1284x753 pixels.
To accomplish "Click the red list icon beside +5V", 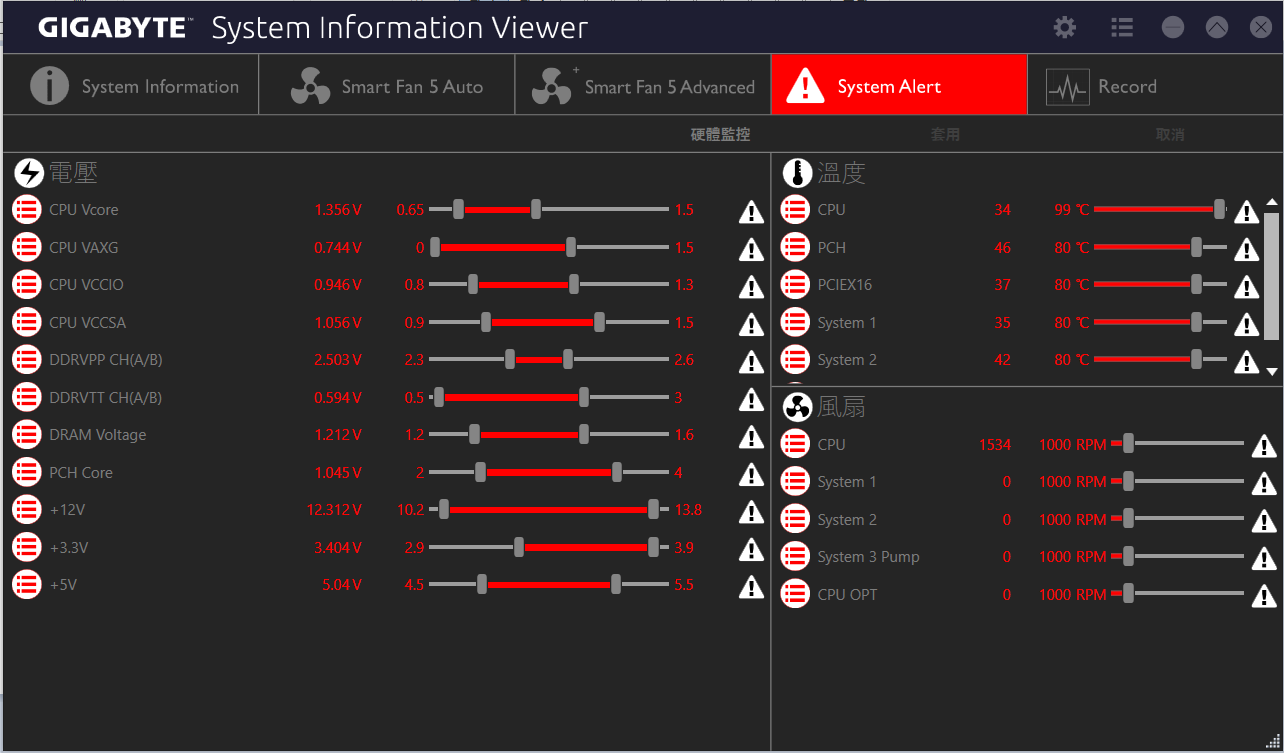I will (27, 585).
